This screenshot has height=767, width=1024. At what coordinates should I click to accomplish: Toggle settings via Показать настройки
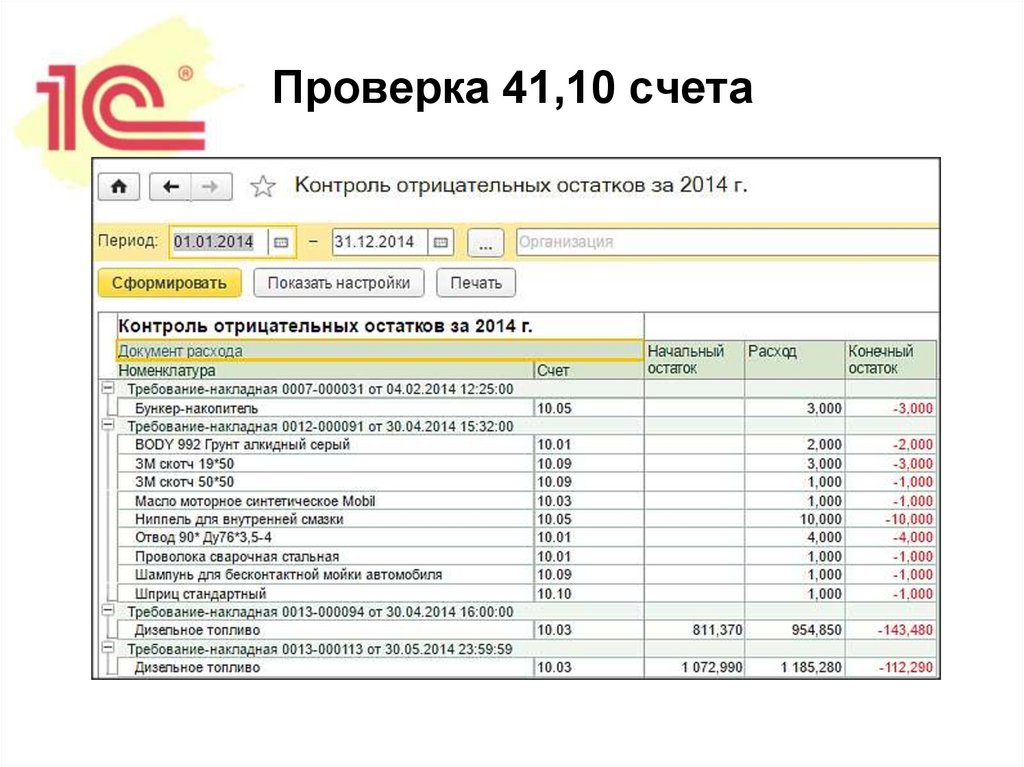341,283
